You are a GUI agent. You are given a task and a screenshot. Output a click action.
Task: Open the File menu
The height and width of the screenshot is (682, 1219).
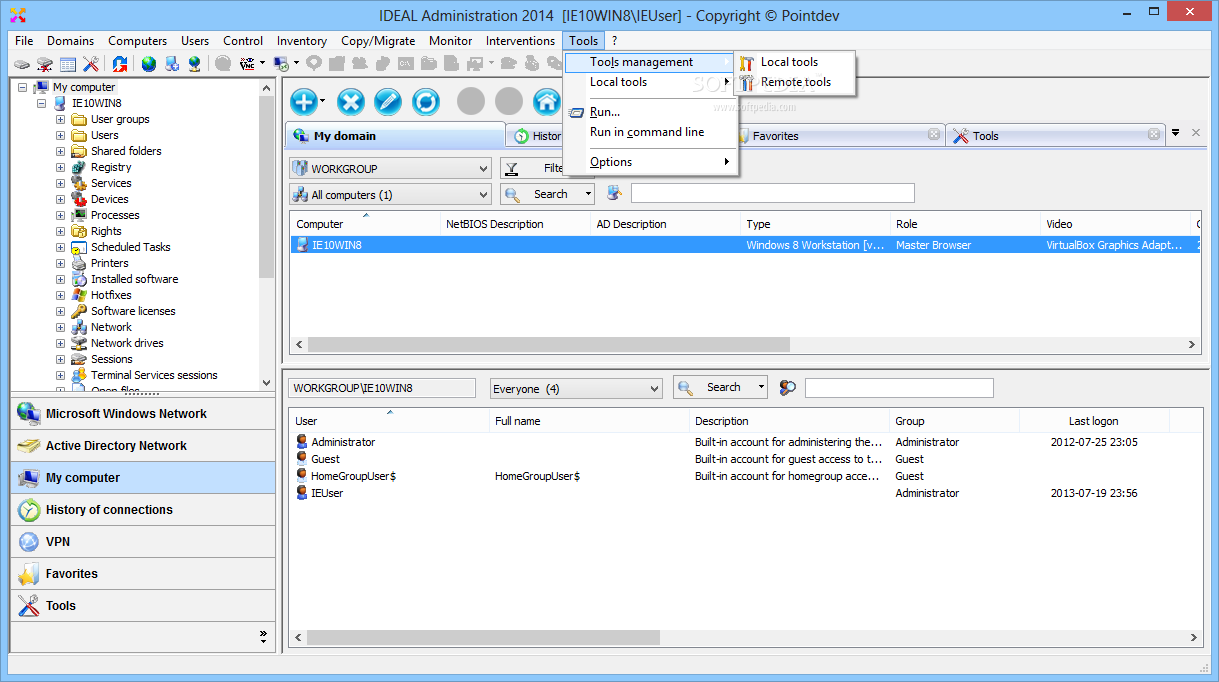(24, 41)
